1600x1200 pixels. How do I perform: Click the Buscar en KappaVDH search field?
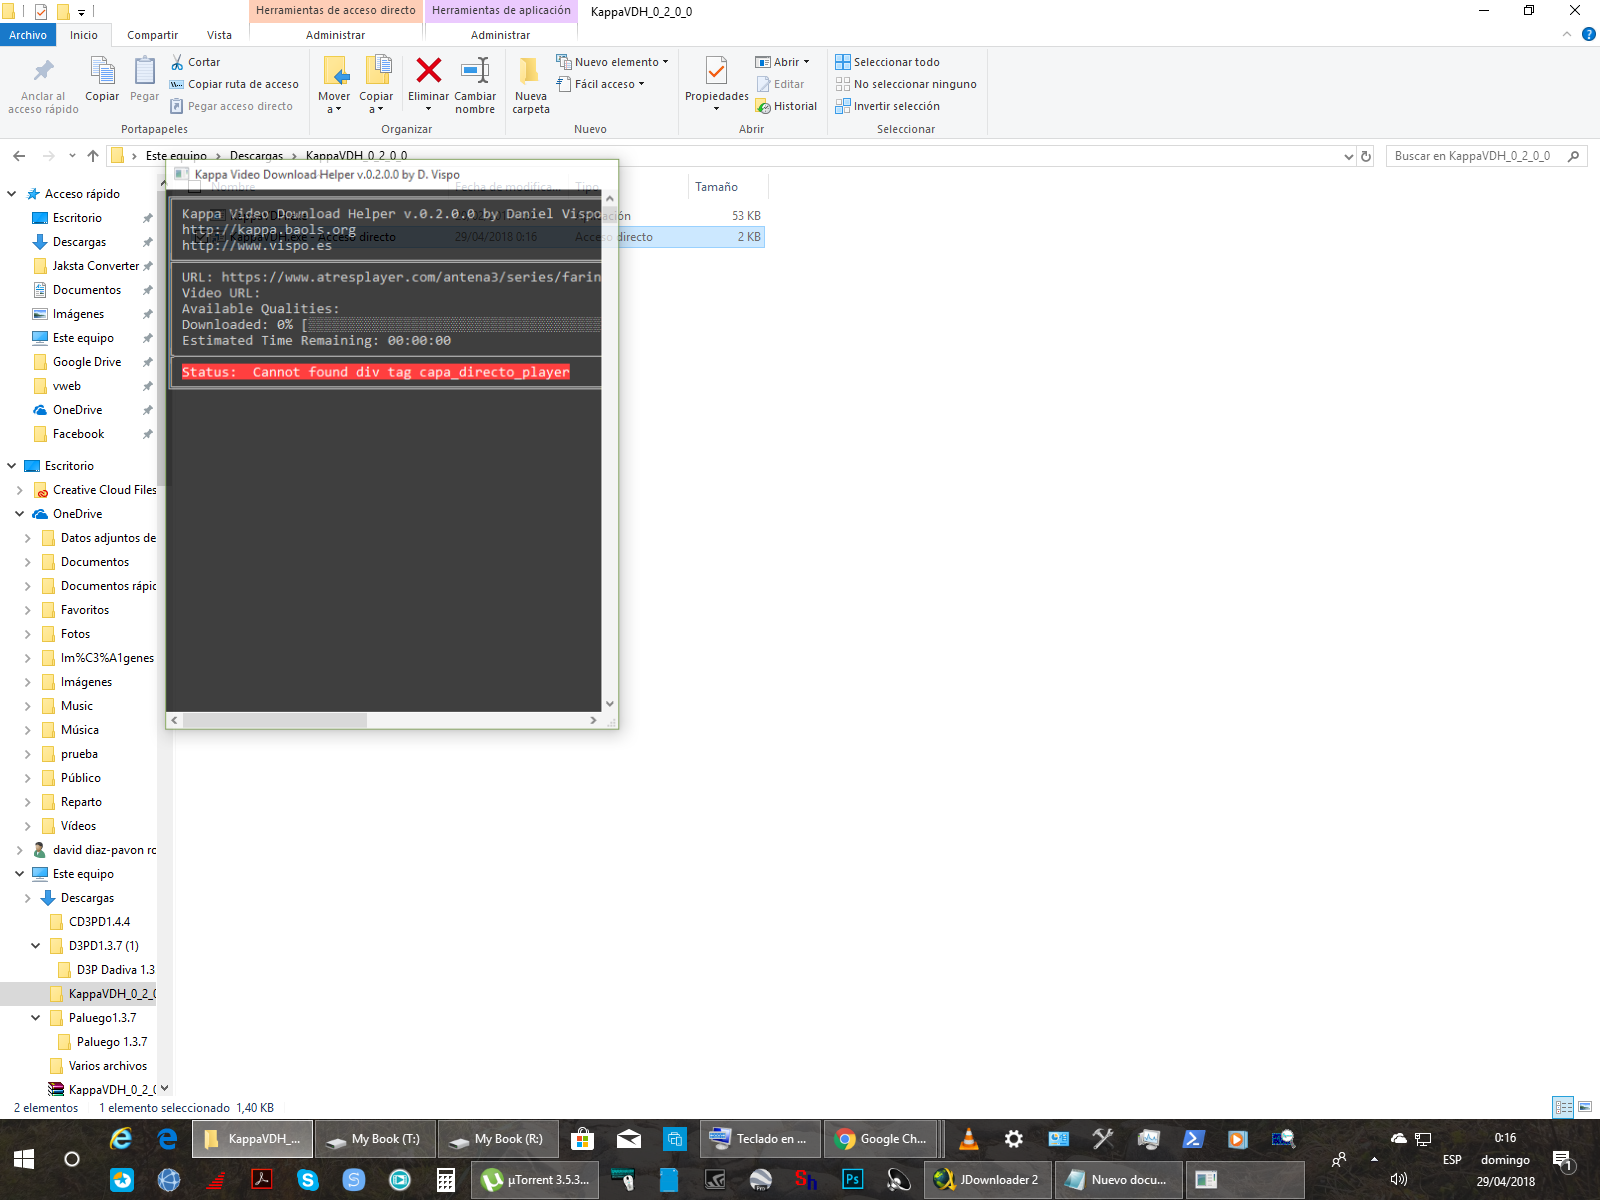[x=1475, y=156]
